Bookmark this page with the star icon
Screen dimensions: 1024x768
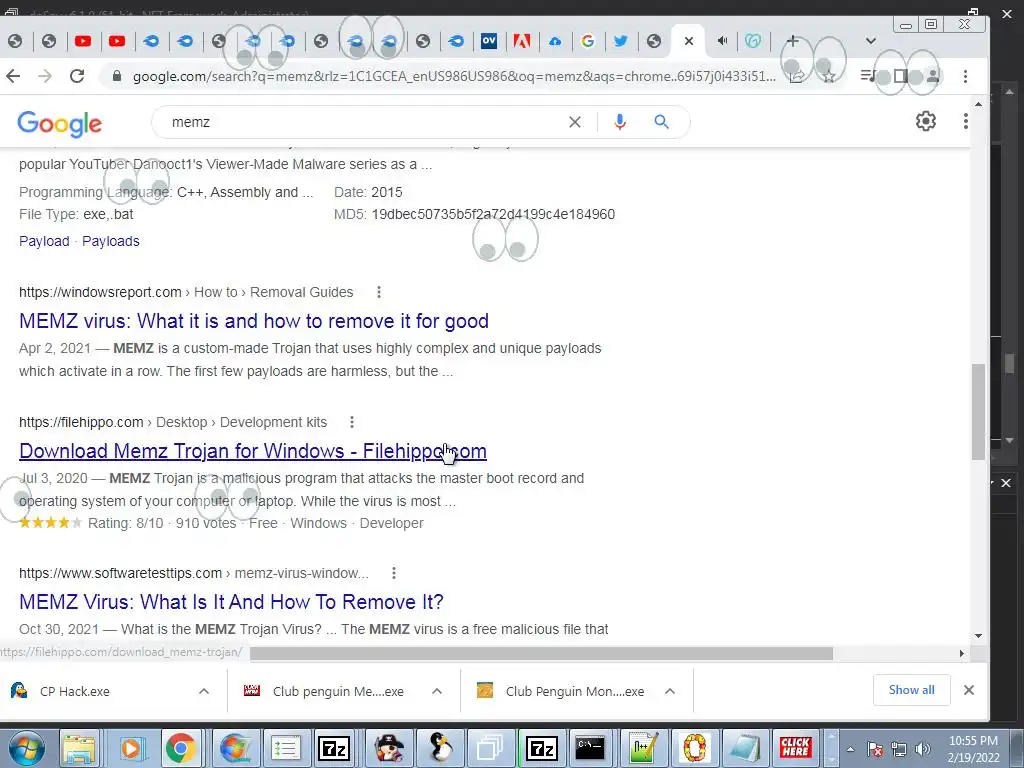tap(829, 76)
